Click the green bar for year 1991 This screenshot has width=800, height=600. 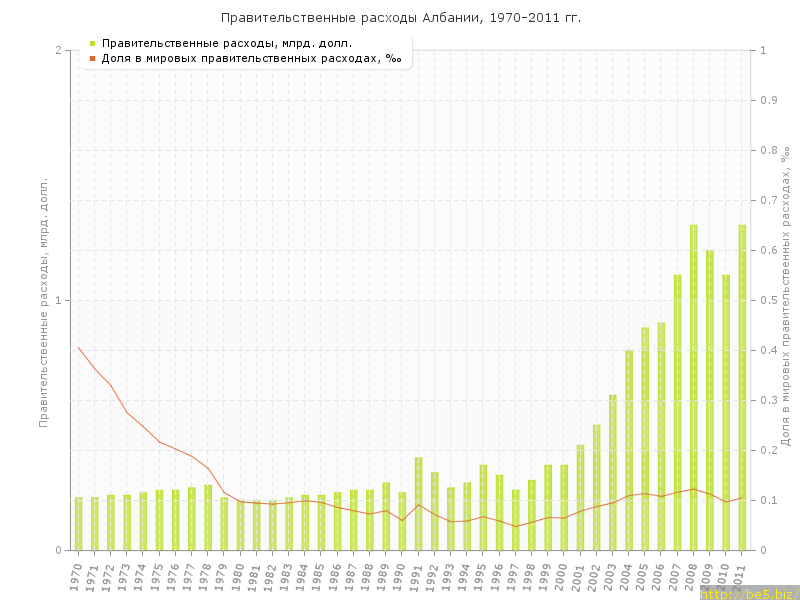click(x=418, y=504)
